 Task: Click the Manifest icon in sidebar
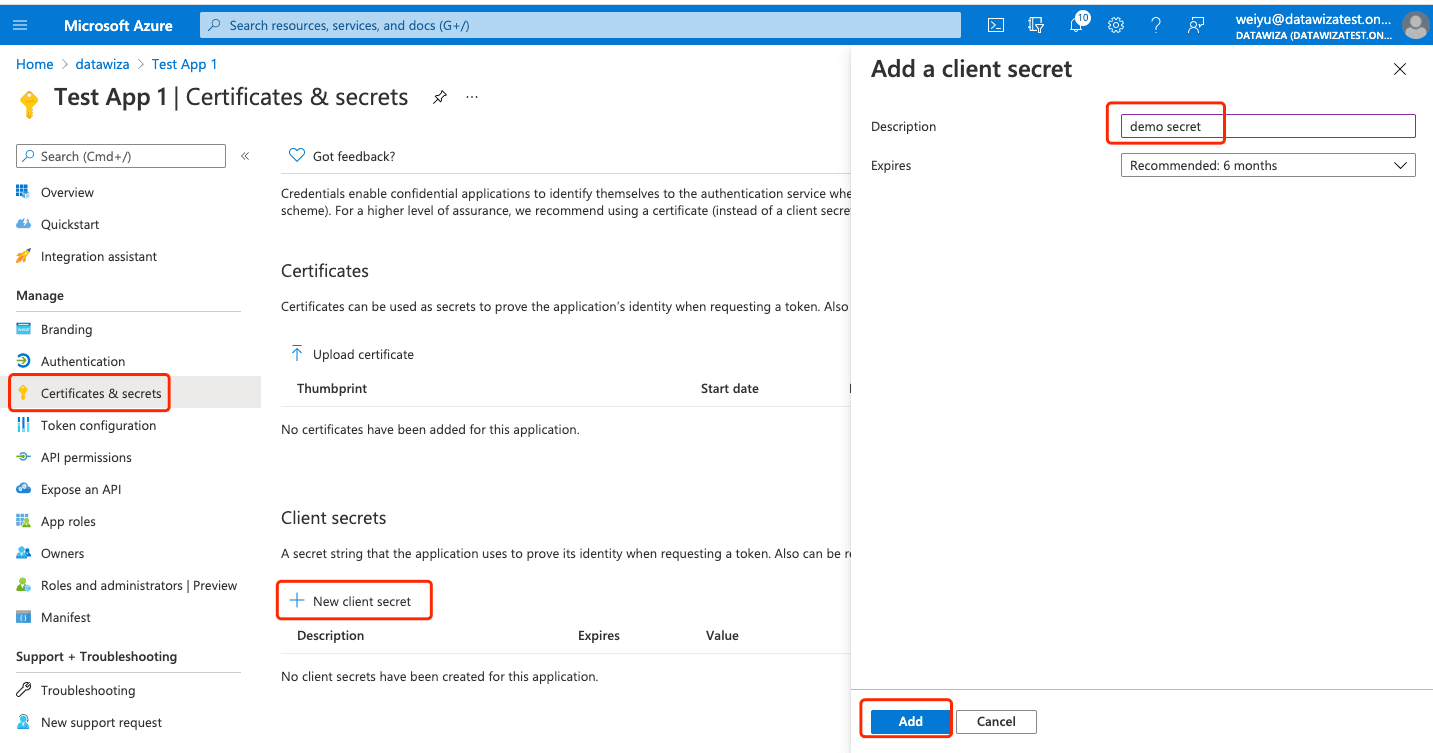pyautogui.click(x=23, y=617)
